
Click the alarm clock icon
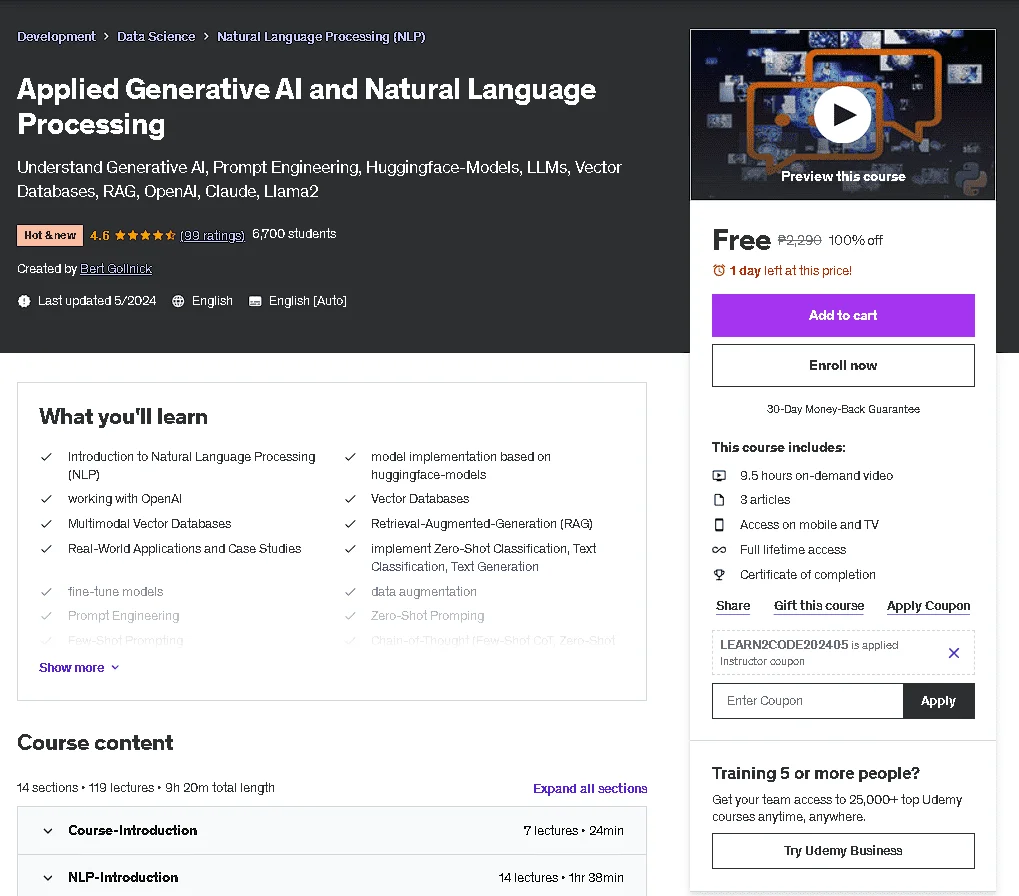point(719,270)
